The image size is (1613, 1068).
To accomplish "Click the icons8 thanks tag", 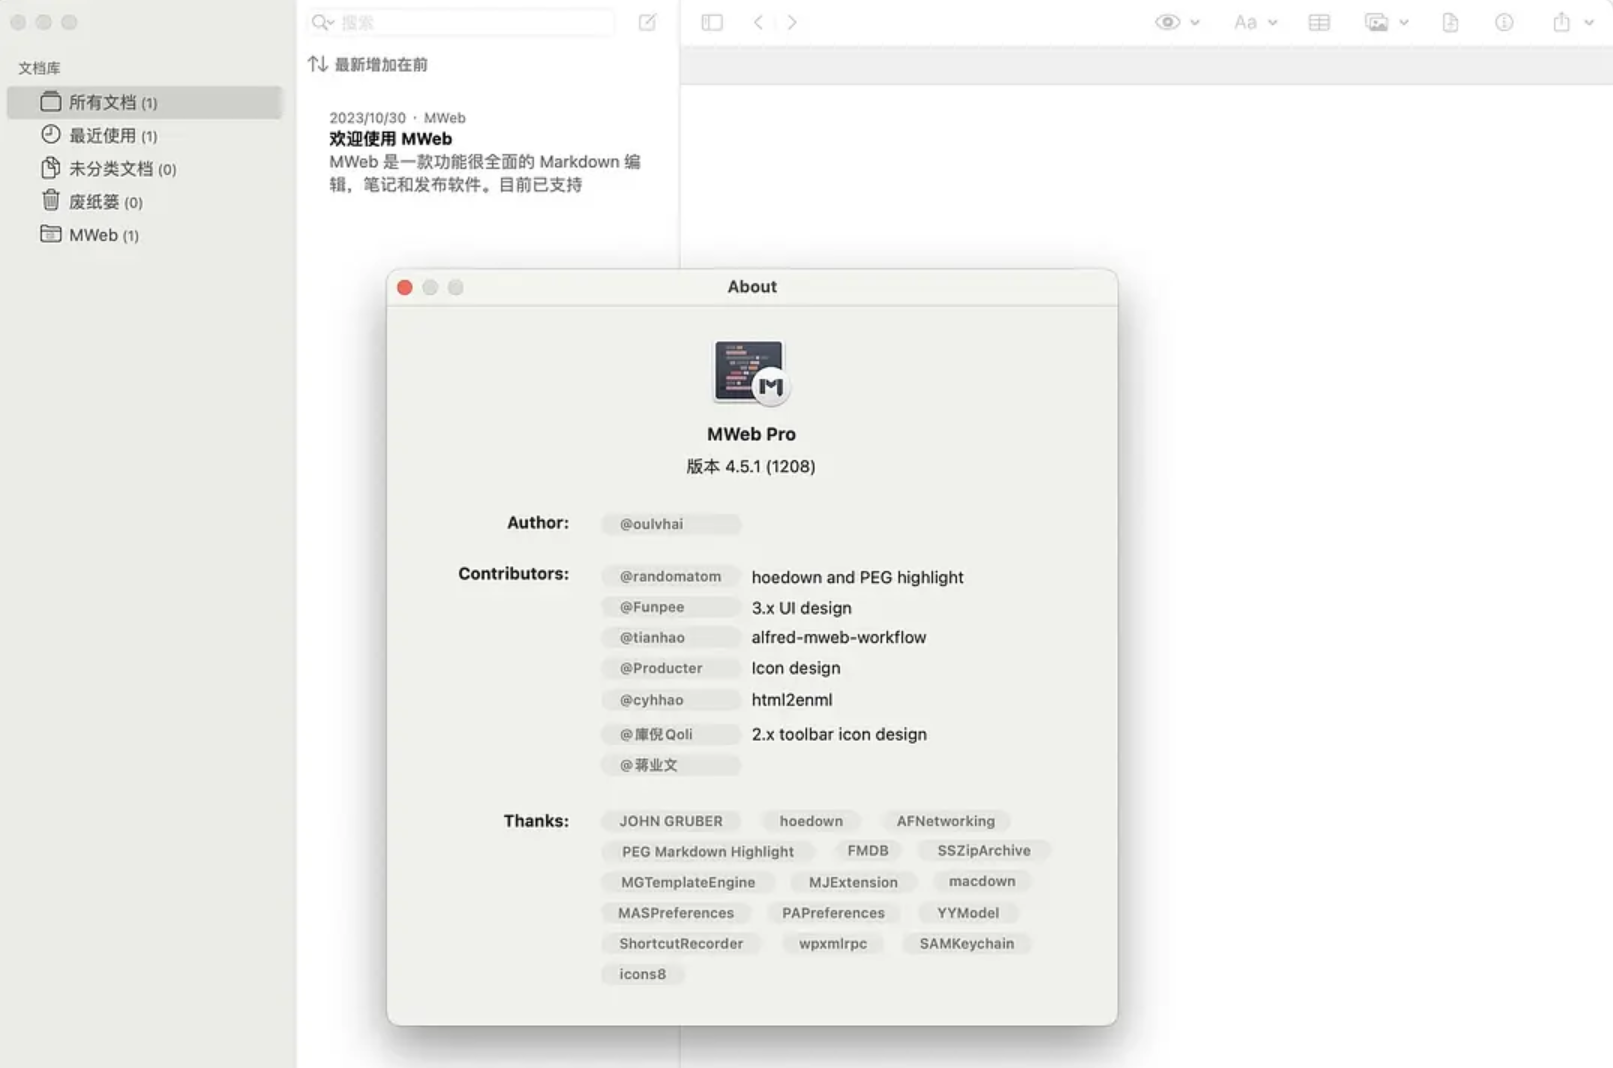I will point(642,974).
